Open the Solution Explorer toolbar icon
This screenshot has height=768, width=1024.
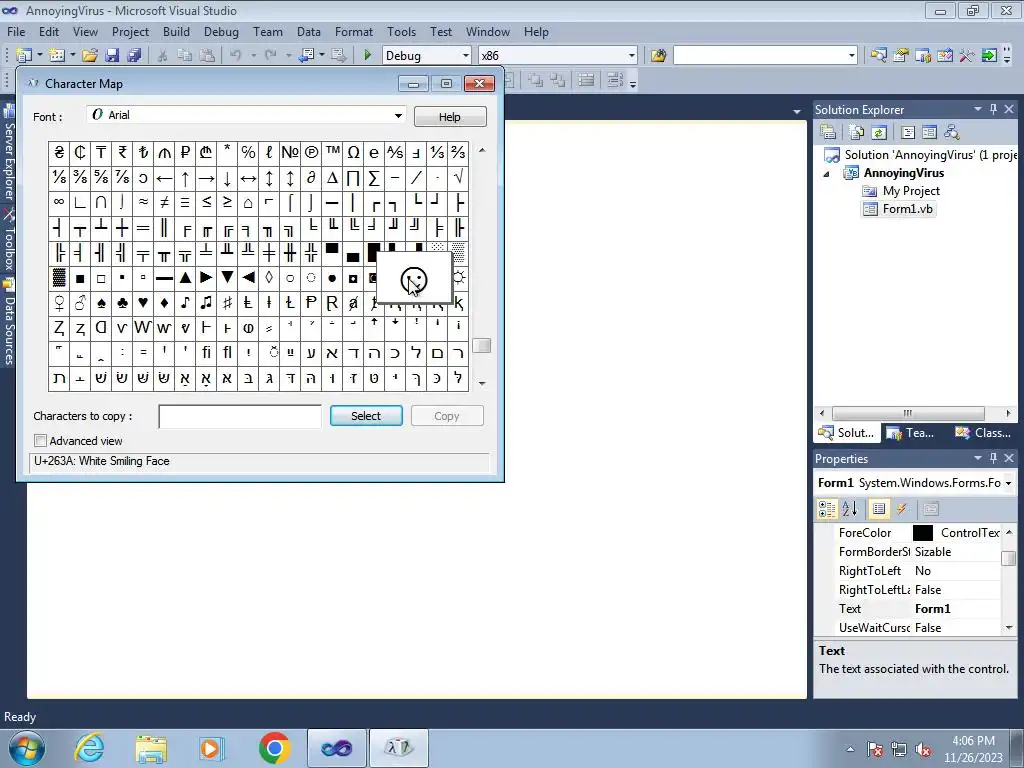[x=878, y=56]
